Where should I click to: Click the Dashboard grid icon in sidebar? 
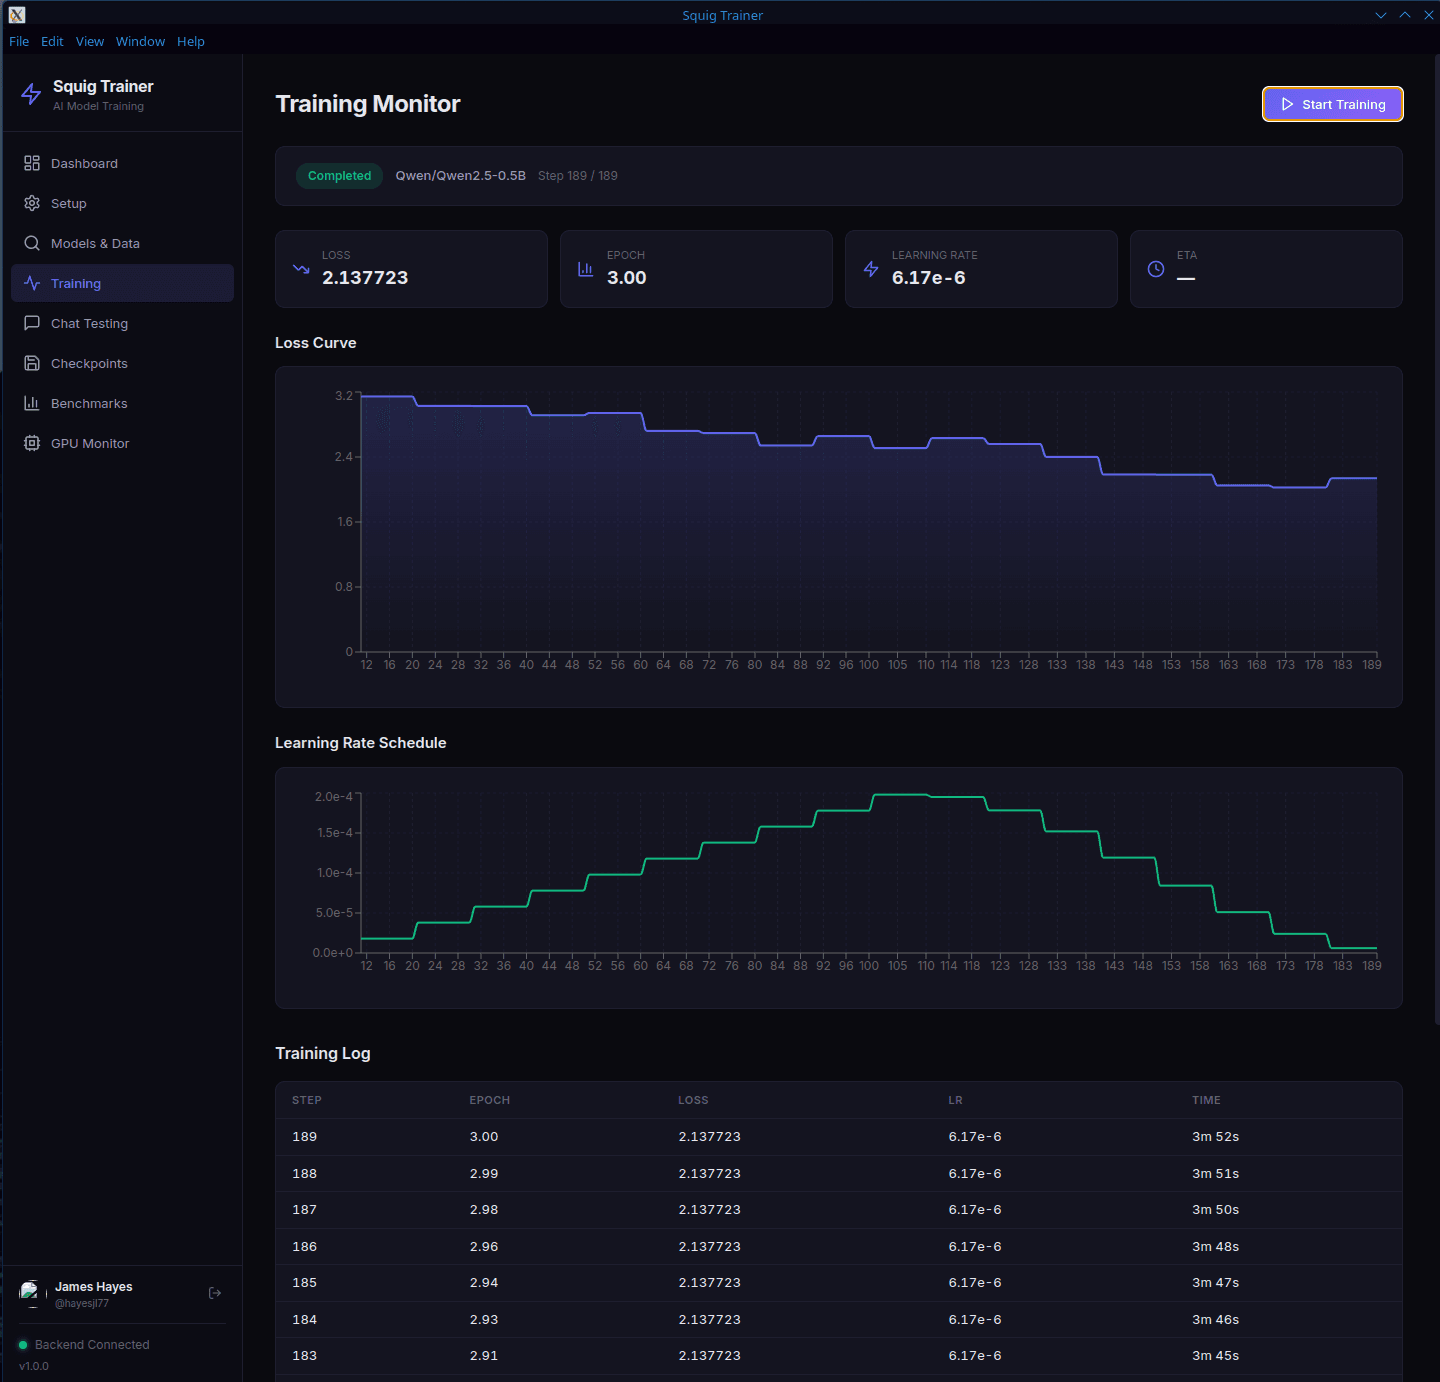click(32, 163)
